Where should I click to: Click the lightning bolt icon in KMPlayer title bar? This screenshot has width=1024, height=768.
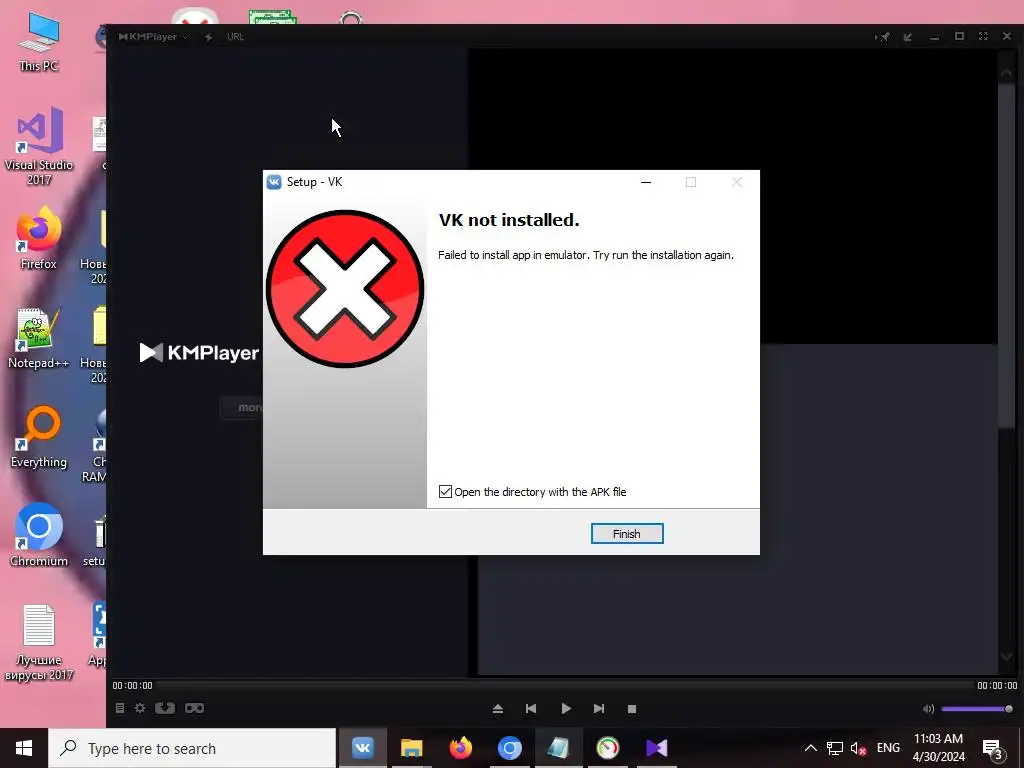point(208,37)
